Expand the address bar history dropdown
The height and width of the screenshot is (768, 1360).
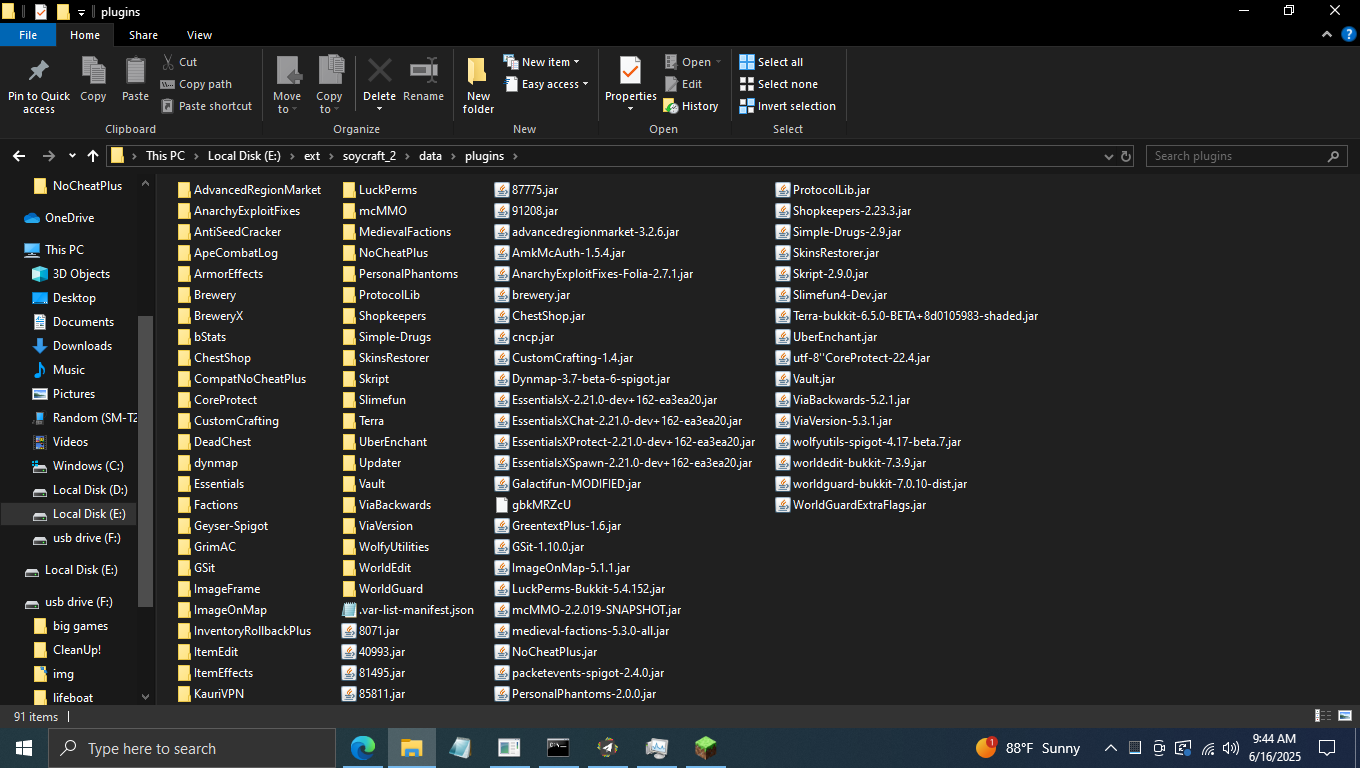pos(1108,156)
